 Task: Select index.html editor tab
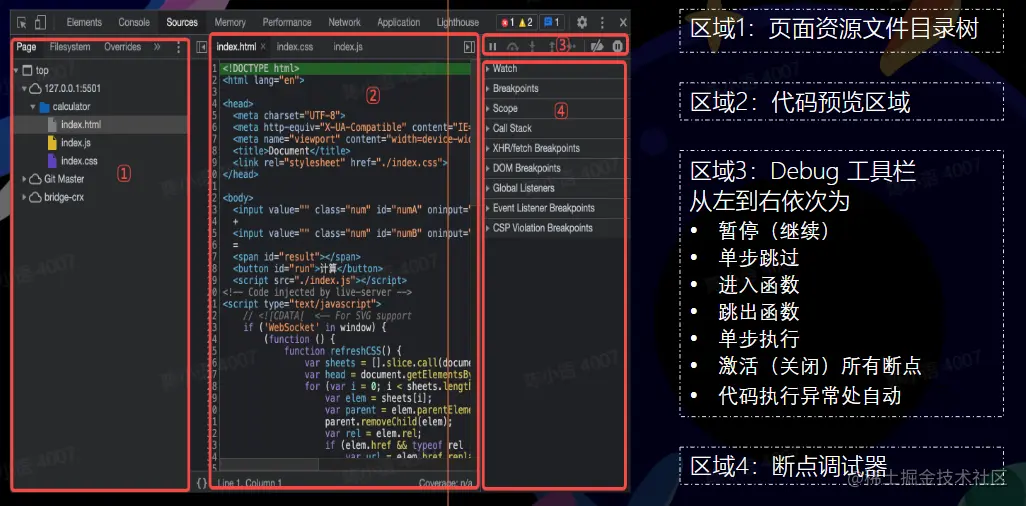tap(236, 47)
